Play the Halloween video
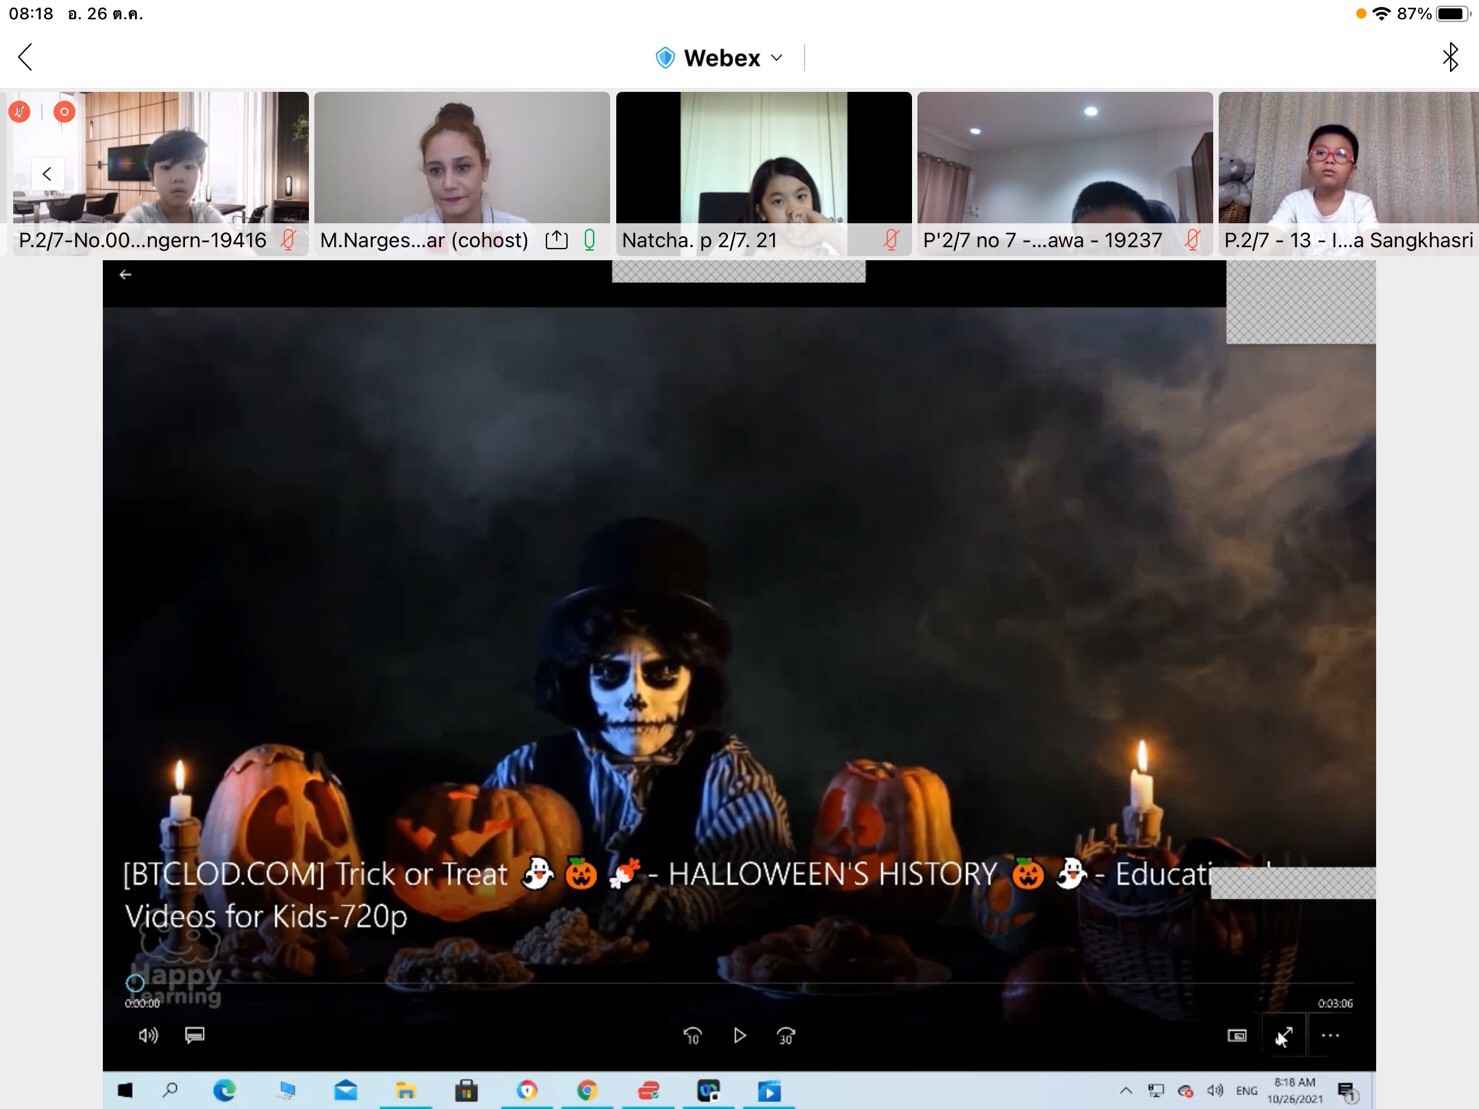The image size is (1479, 1109). tap(740, 1036)
